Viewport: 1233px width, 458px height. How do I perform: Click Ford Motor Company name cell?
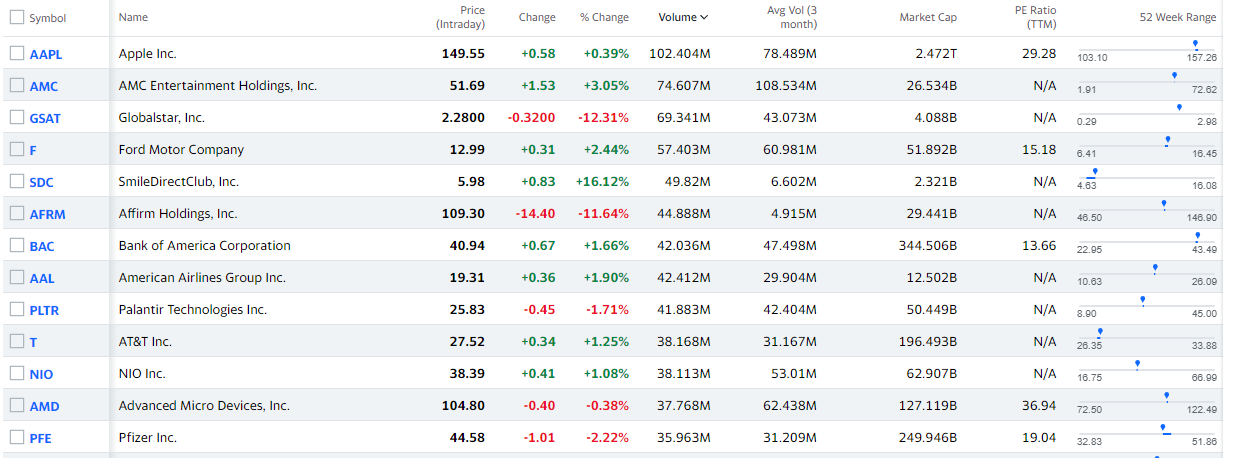(181, 149)
